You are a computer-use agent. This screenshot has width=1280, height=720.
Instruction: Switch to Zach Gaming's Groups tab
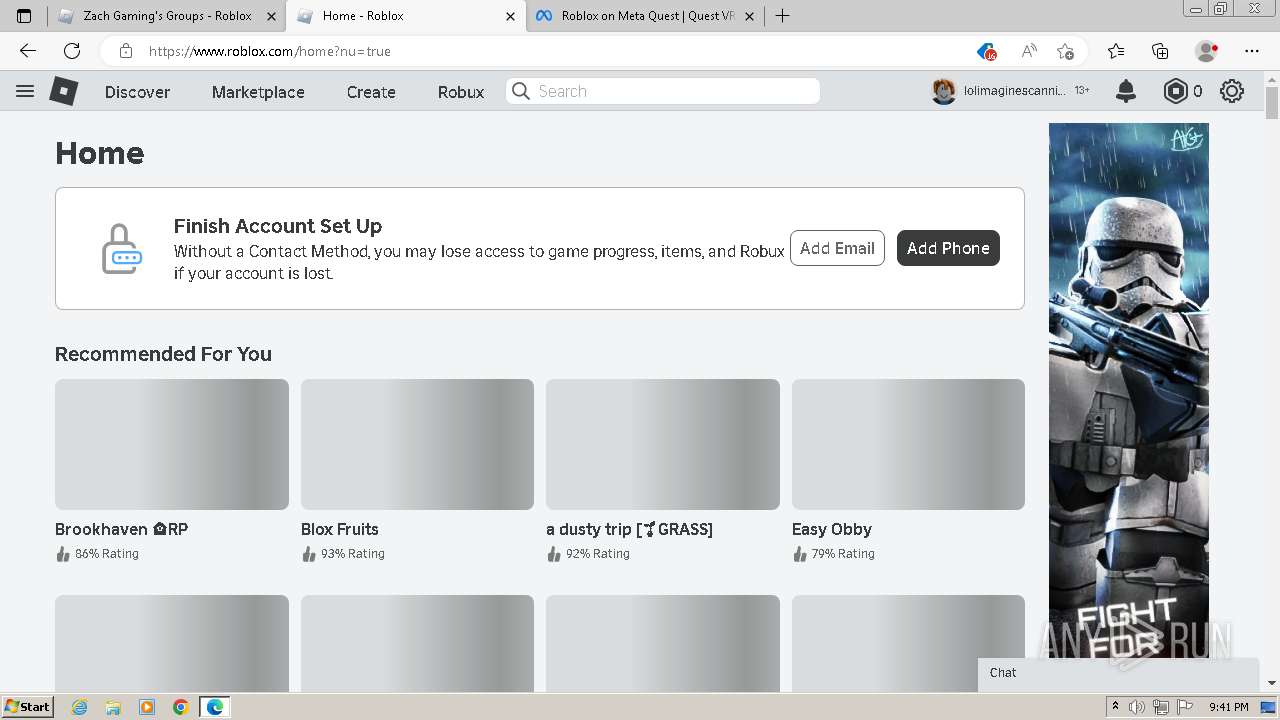pyautogui.click(x=166, y=16)
